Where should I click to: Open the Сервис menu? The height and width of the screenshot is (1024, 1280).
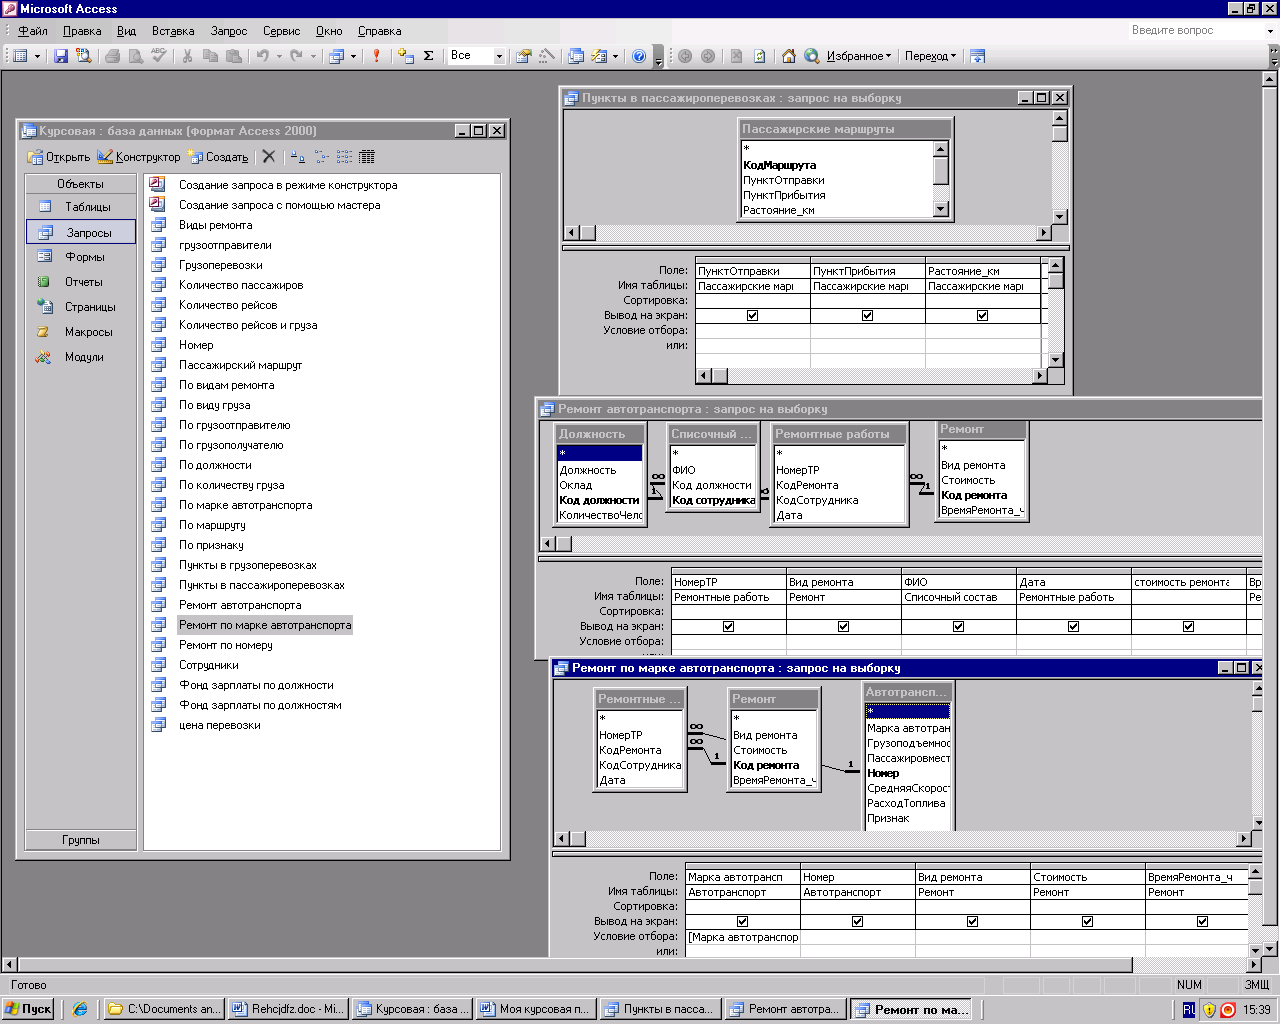point(281,31)
